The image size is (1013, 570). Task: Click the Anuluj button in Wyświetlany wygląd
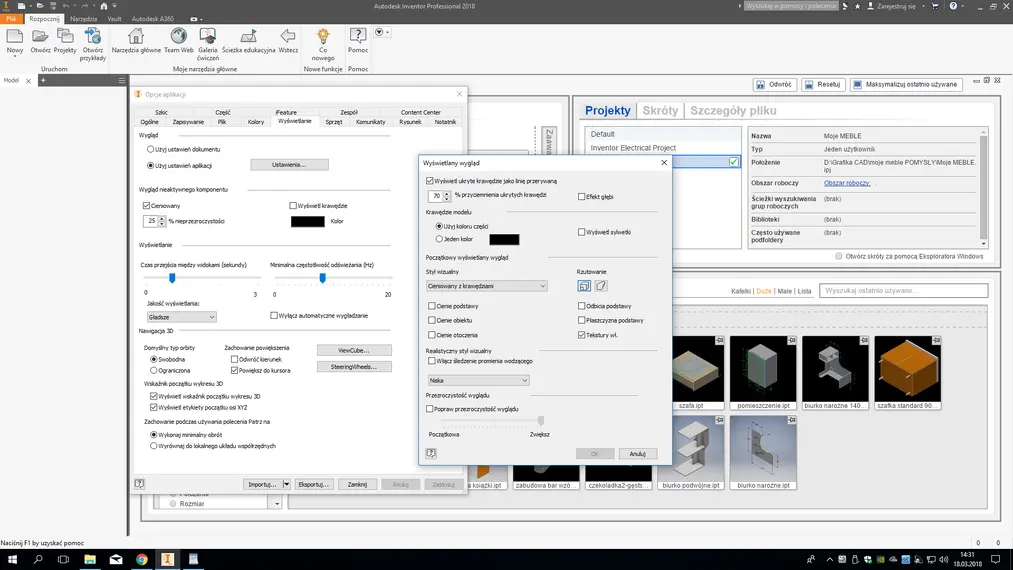[637, 453]
